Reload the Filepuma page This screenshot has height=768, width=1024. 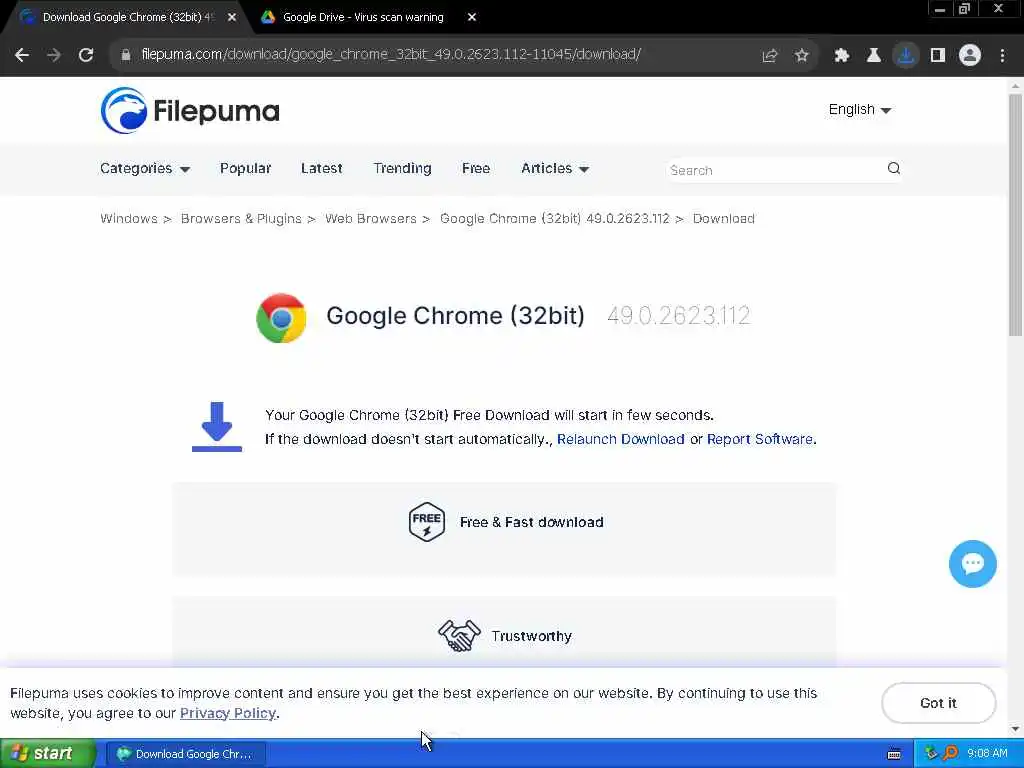coord(86,56)
